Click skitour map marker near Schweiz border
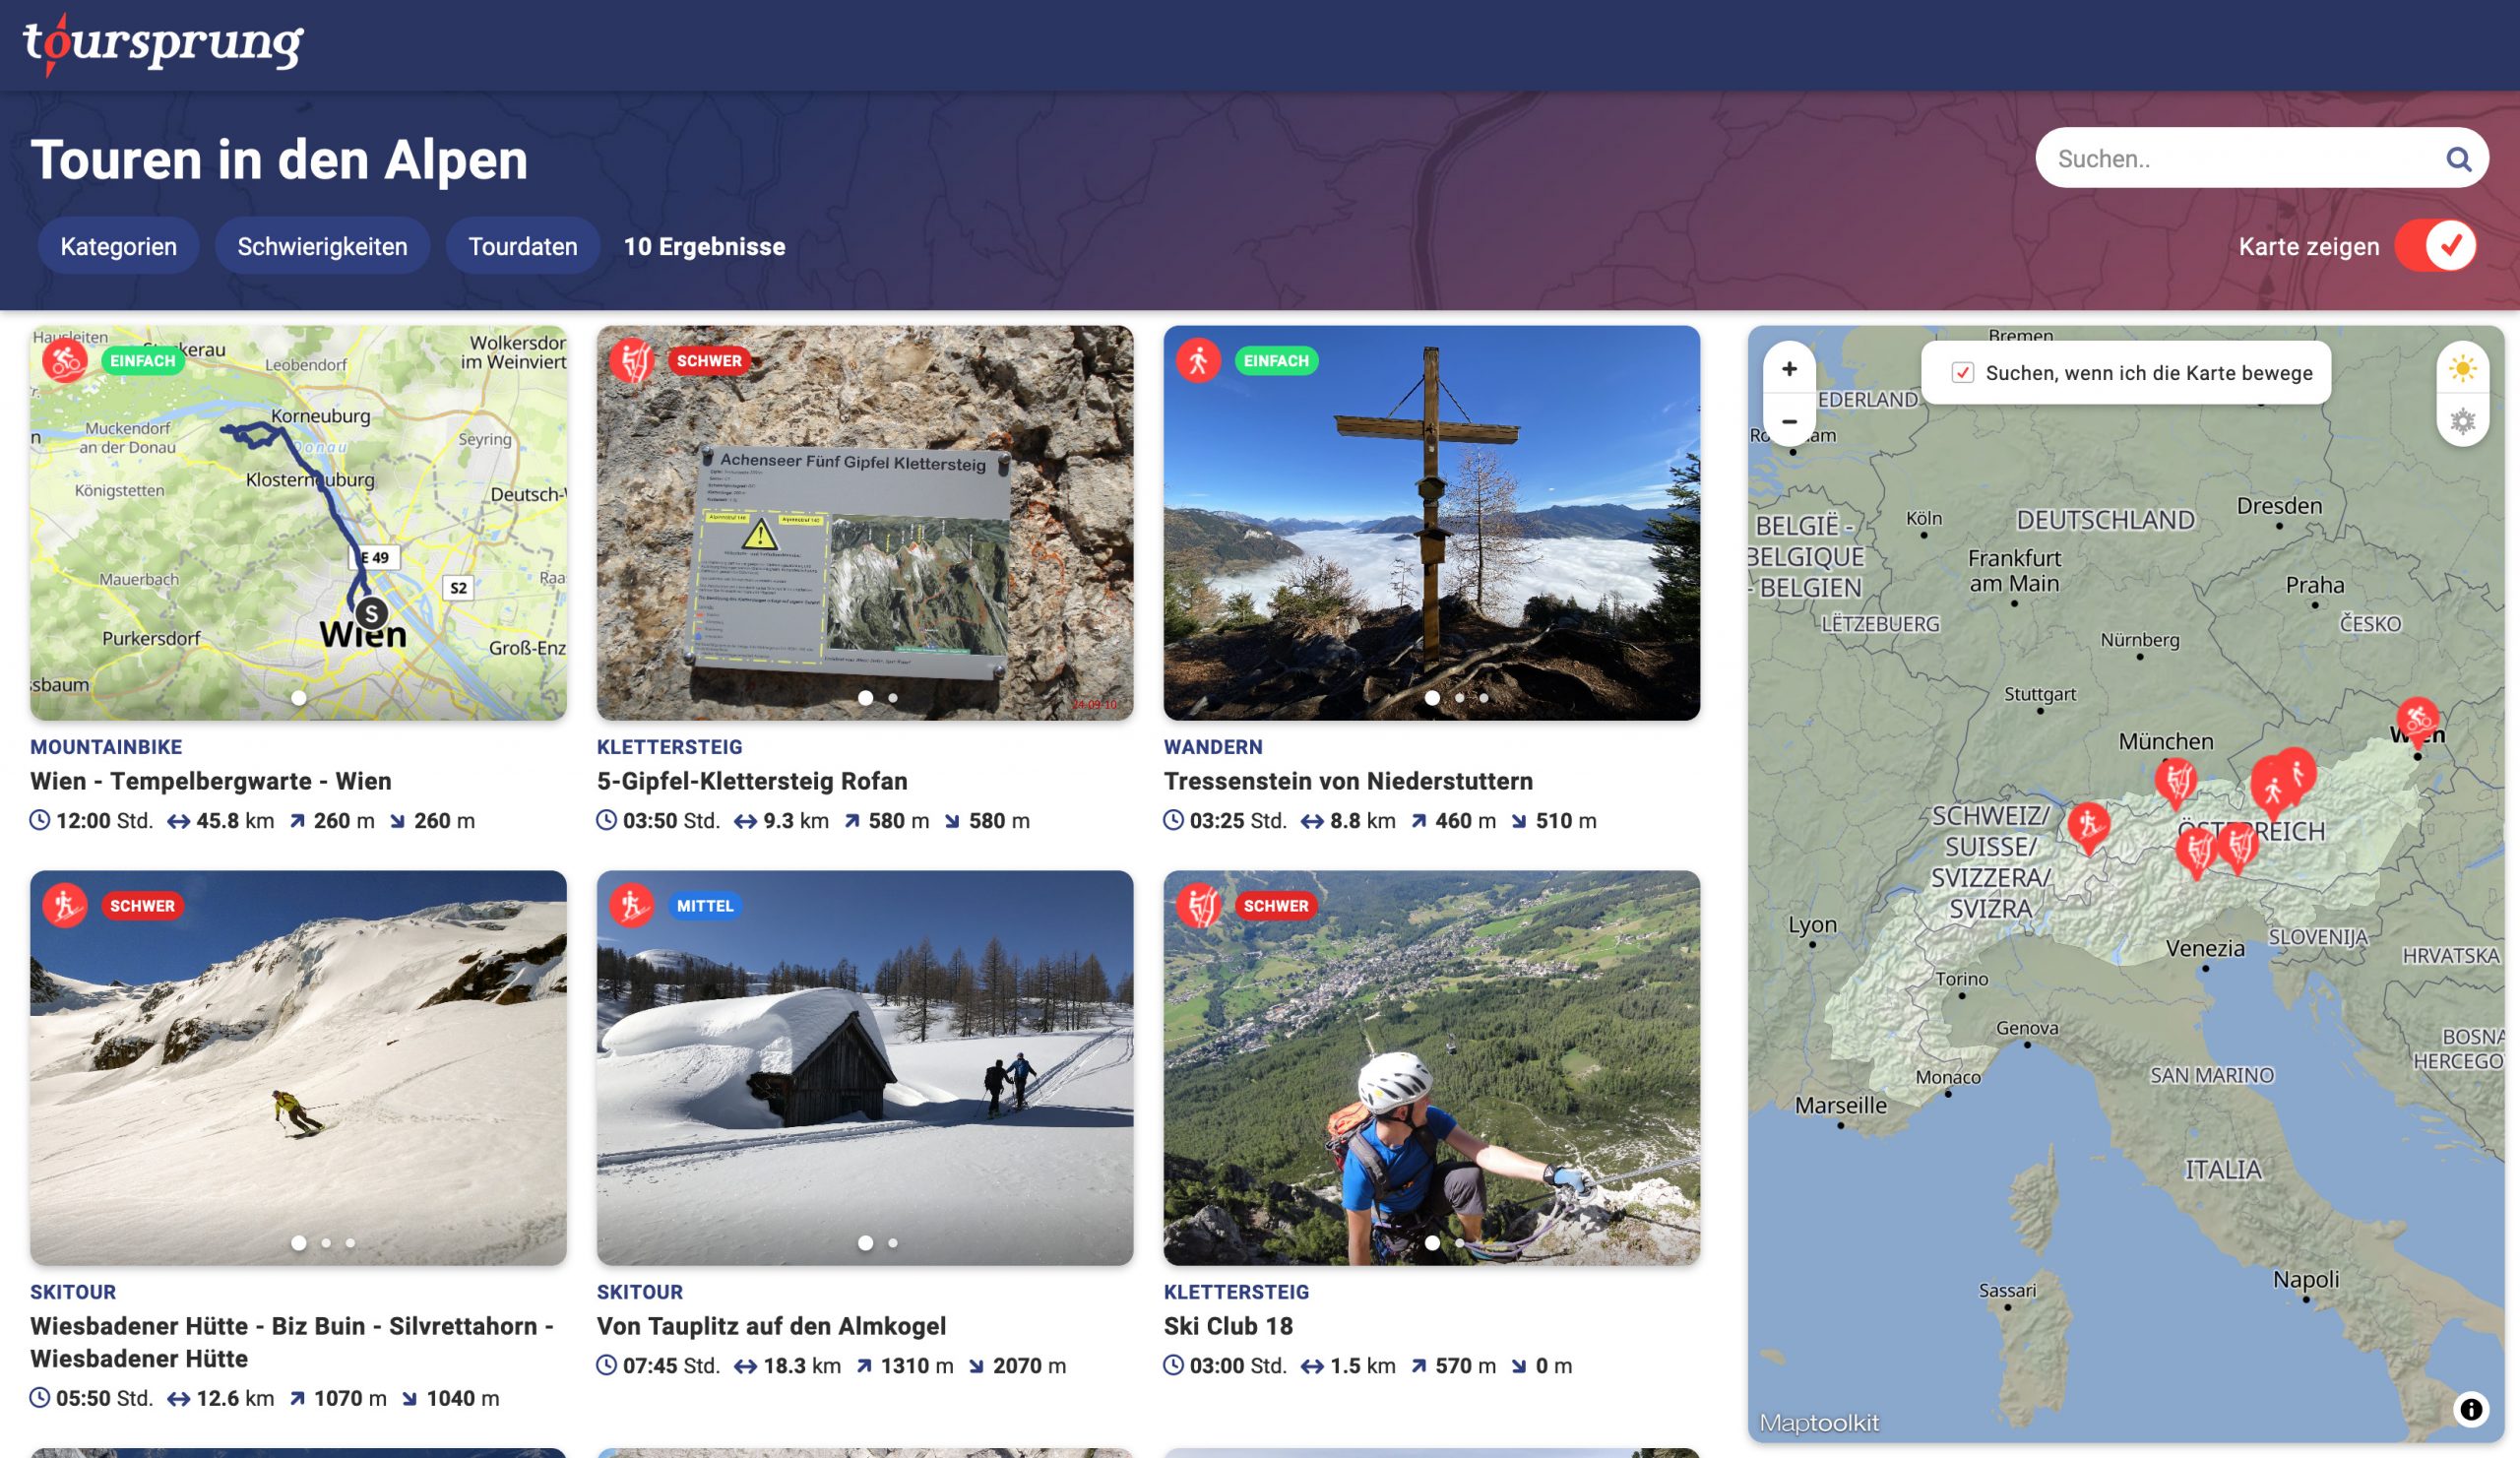Screen dimensions: 2520x1458 [x=2088, y=824]
